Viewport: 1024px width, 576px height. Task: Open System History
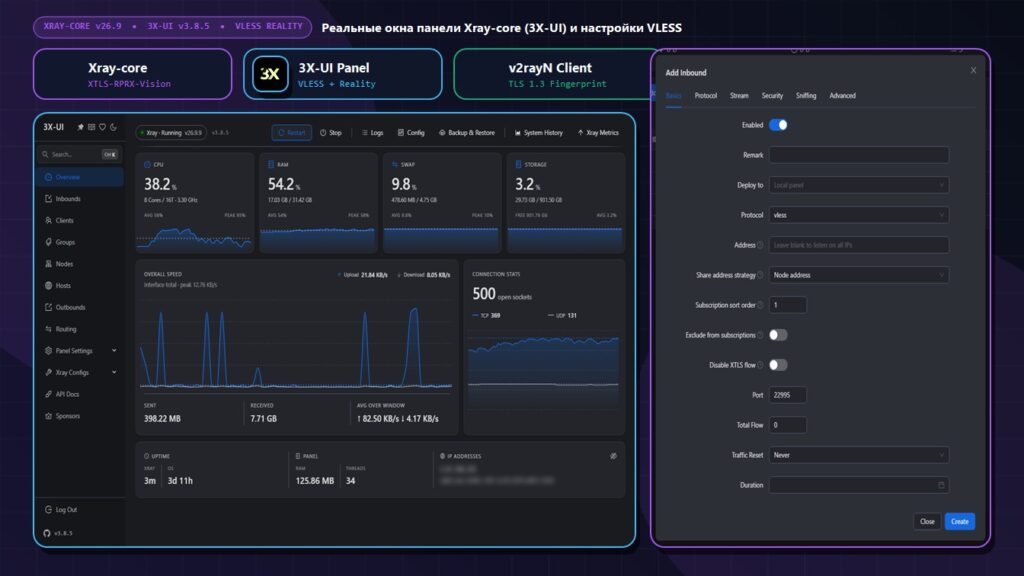(539, 133)
